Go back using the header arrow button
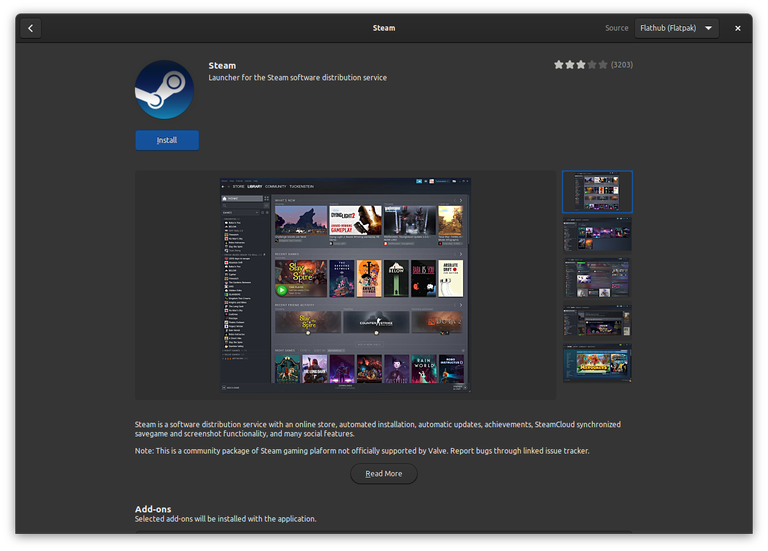 [x=30, y=28]
